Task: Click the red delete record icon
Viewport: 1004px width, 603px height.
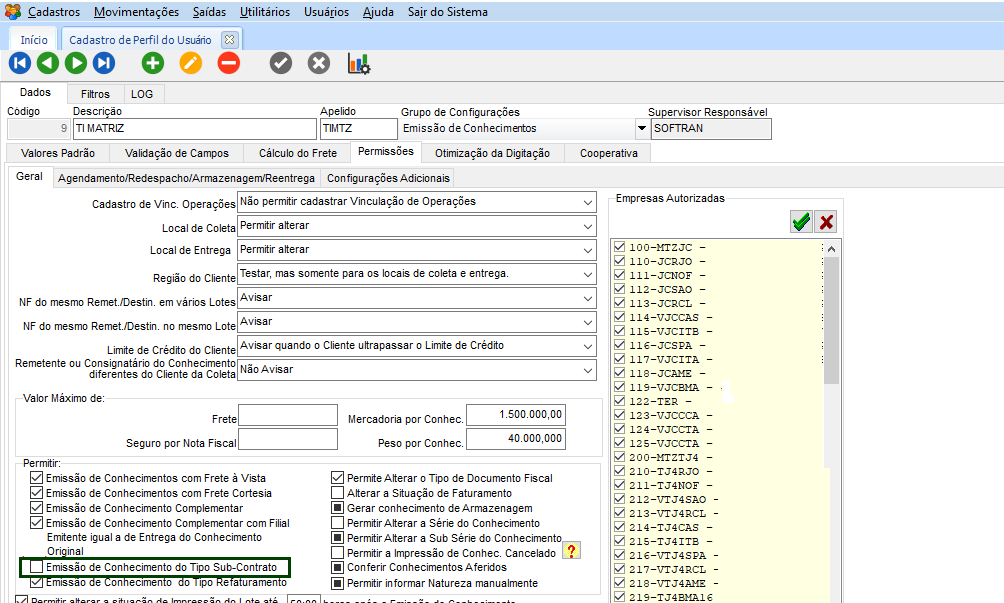Action: point(228,63)
